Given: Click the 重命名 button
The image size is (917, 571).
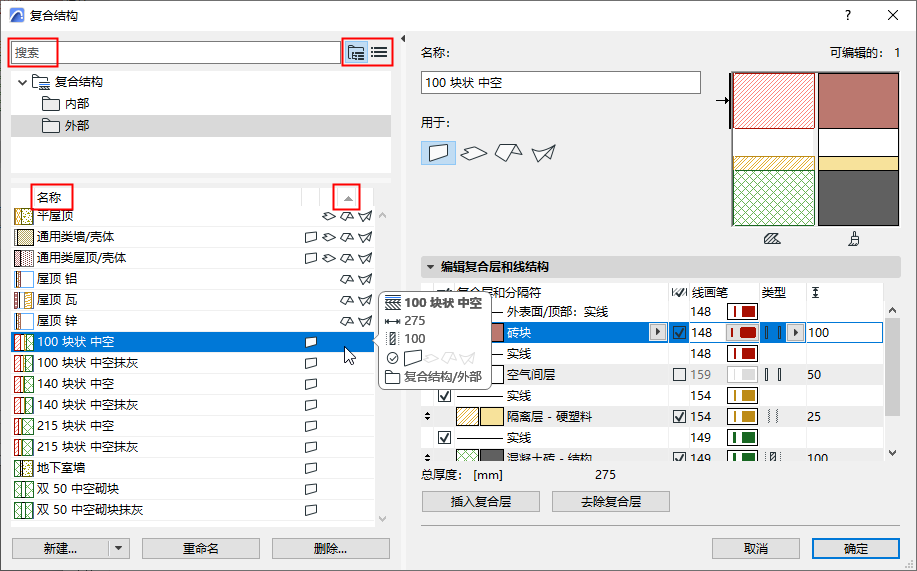Looking at the screenshot, I should [x=201, y=548].
